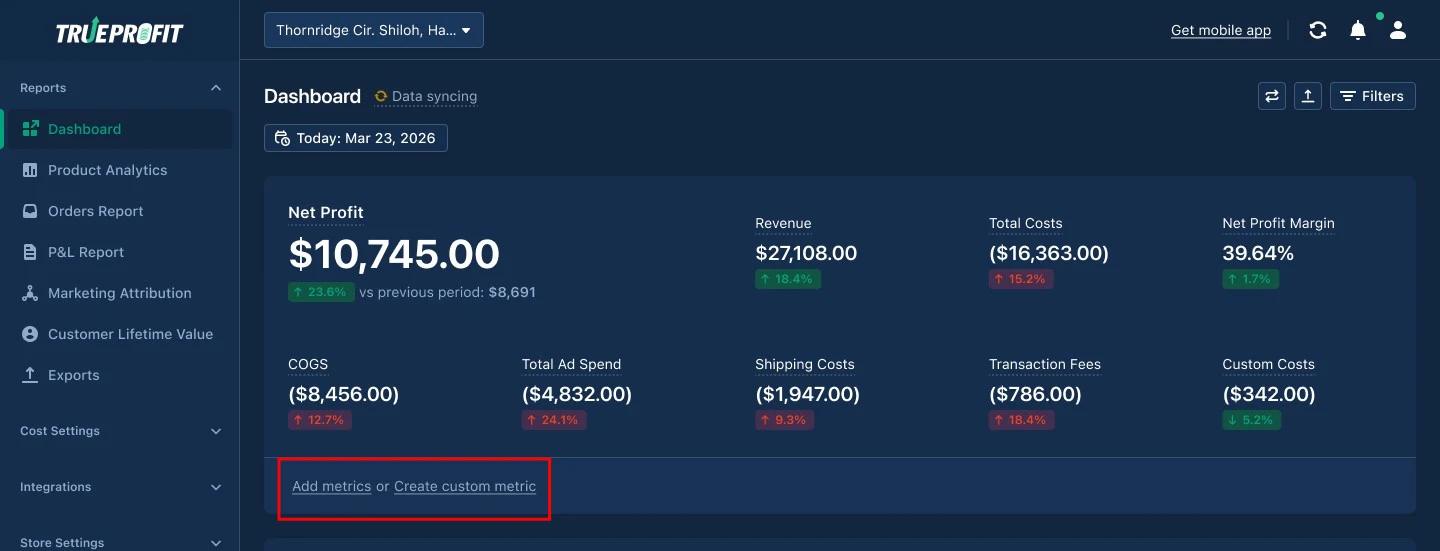Collapse the Reports section chevron
This screenshot has height=551, width=1440.
click(216, 88)
